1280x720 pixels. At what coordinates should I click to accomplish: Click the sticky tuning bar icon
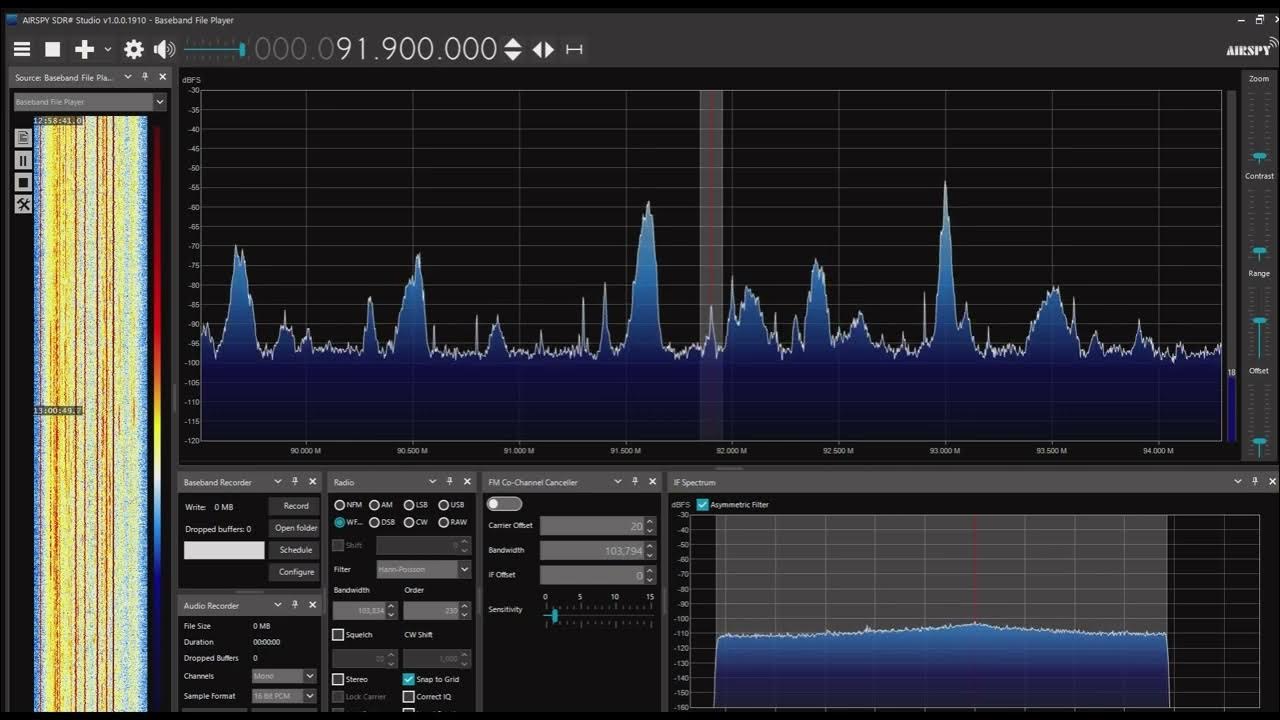pyautogui.click(x=574, y=49)
